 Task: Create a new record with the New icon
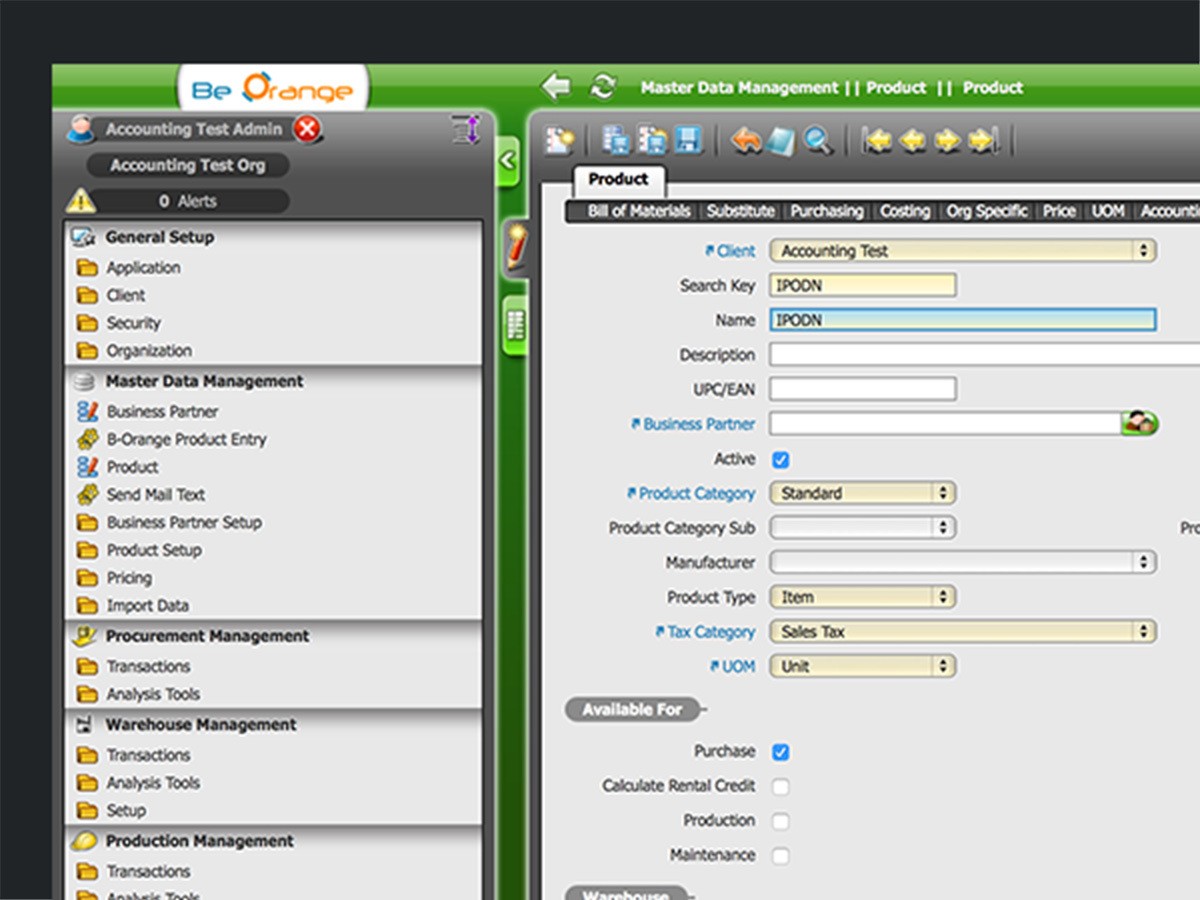pyautogui.click(x=558, y=140)
